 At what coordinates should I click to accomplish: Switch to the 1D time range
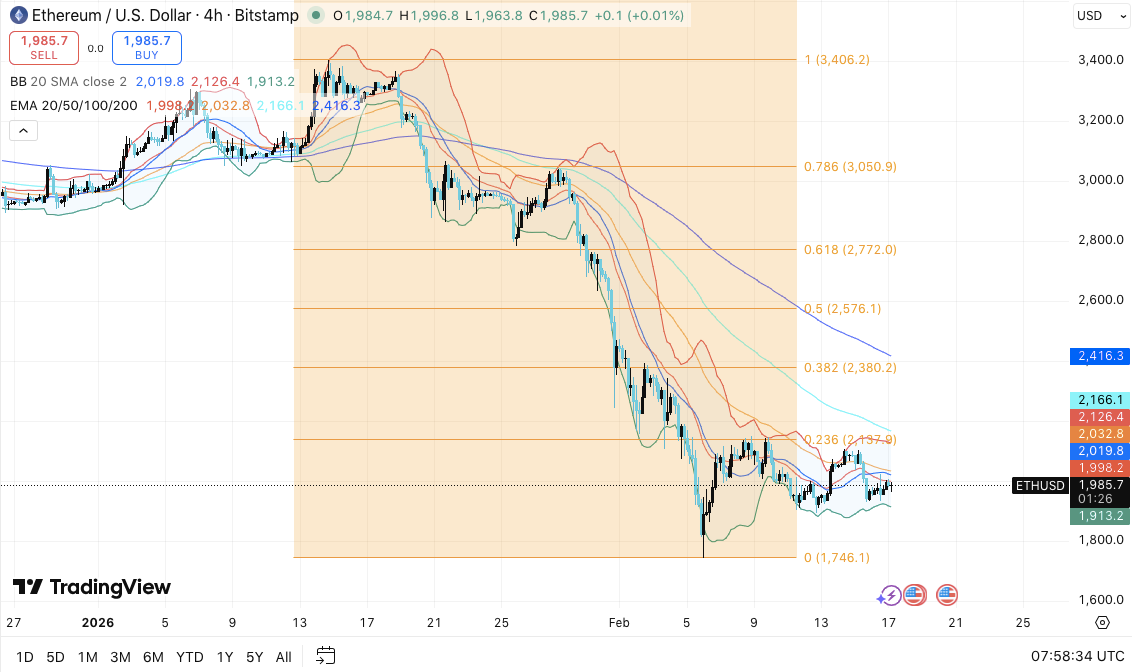25,657
